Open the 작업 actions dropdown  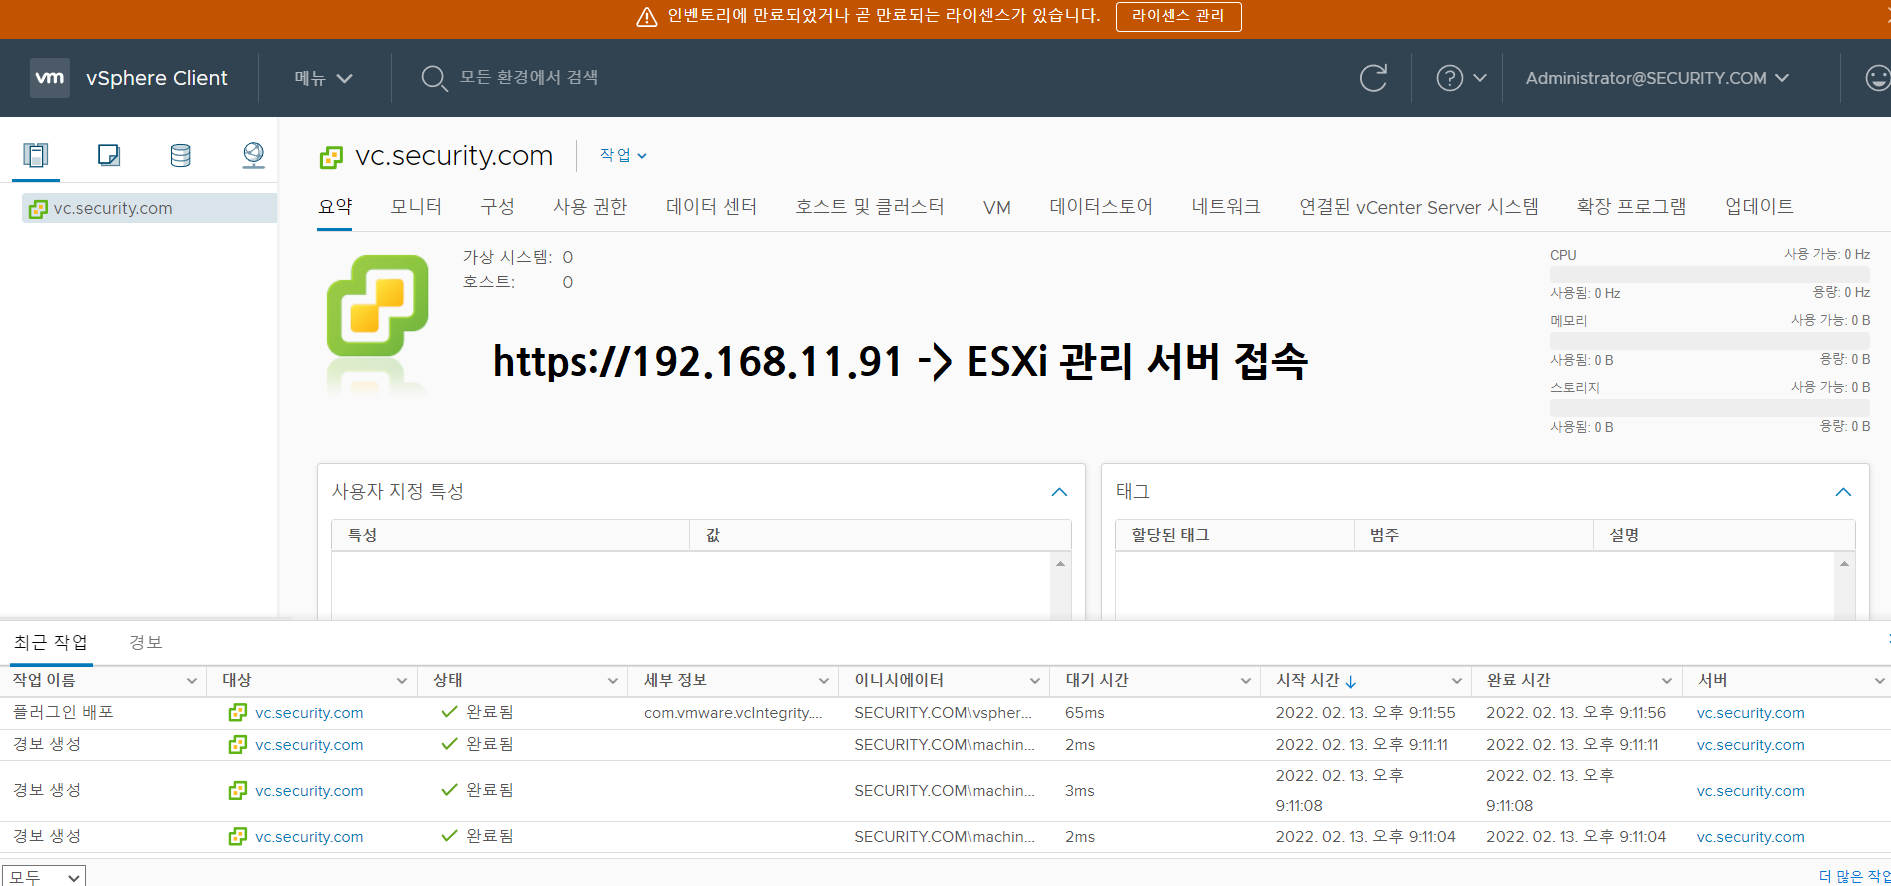(x=623, y=155)
